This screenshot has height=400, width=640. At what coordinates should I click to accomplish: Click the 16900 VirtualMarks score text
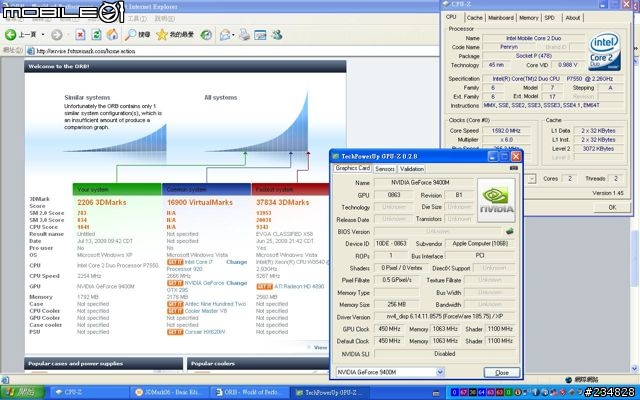coord(200,202)
